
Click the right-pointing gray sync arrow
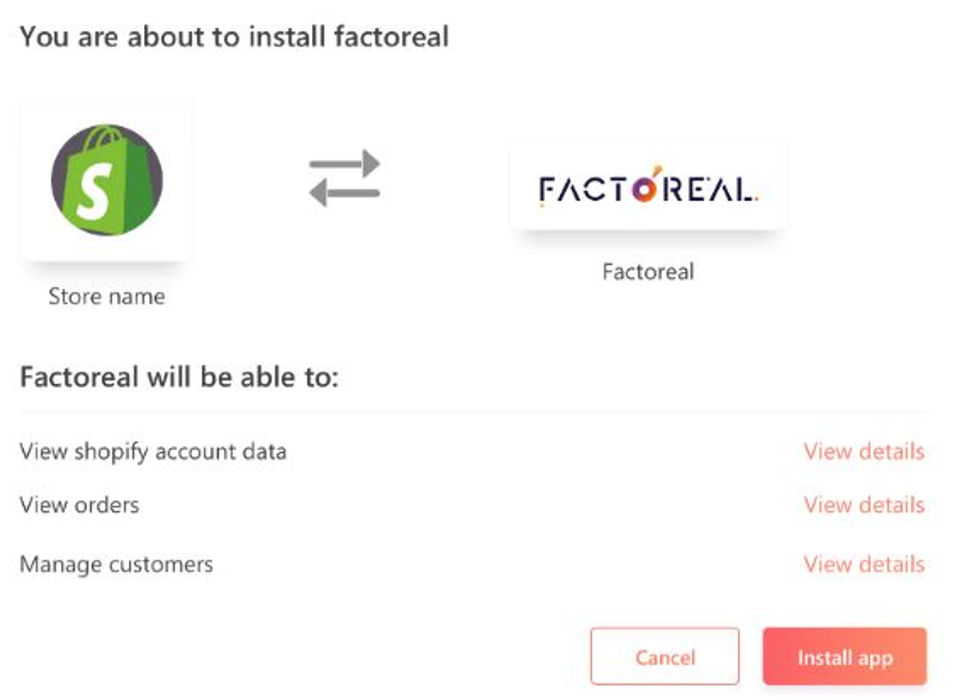(345, 163)
